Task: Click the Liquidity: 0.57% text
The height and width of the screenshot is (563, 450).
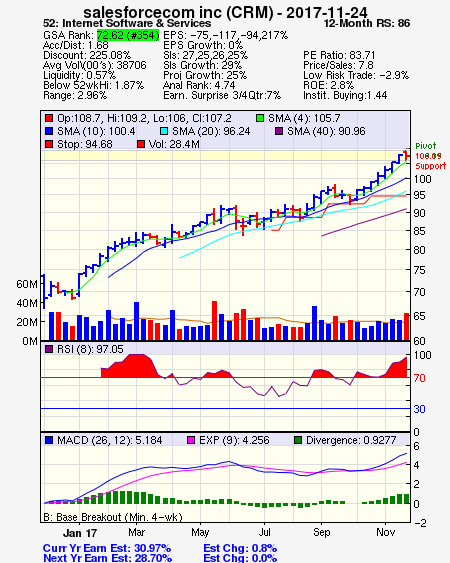Action: point(79,75)
